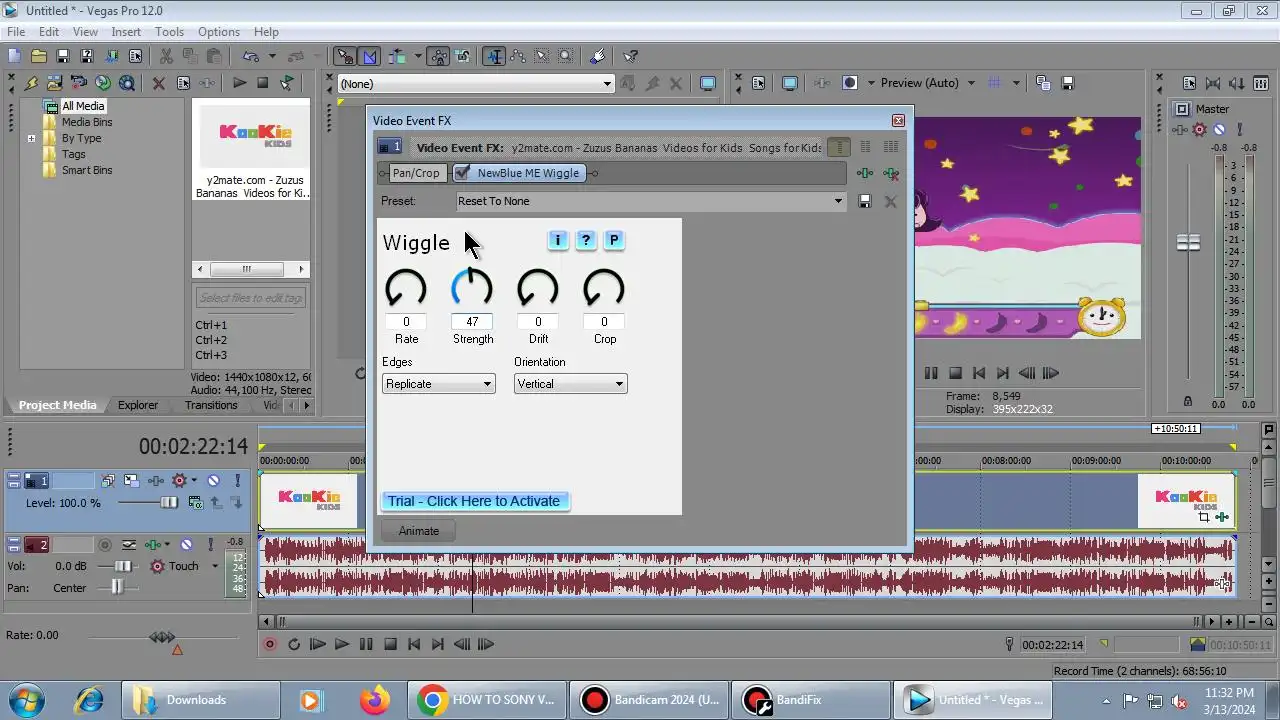Click timeline Play button
Image resolution: width=1280 pixels, height=720 pixels.
[x=342, y=644]
